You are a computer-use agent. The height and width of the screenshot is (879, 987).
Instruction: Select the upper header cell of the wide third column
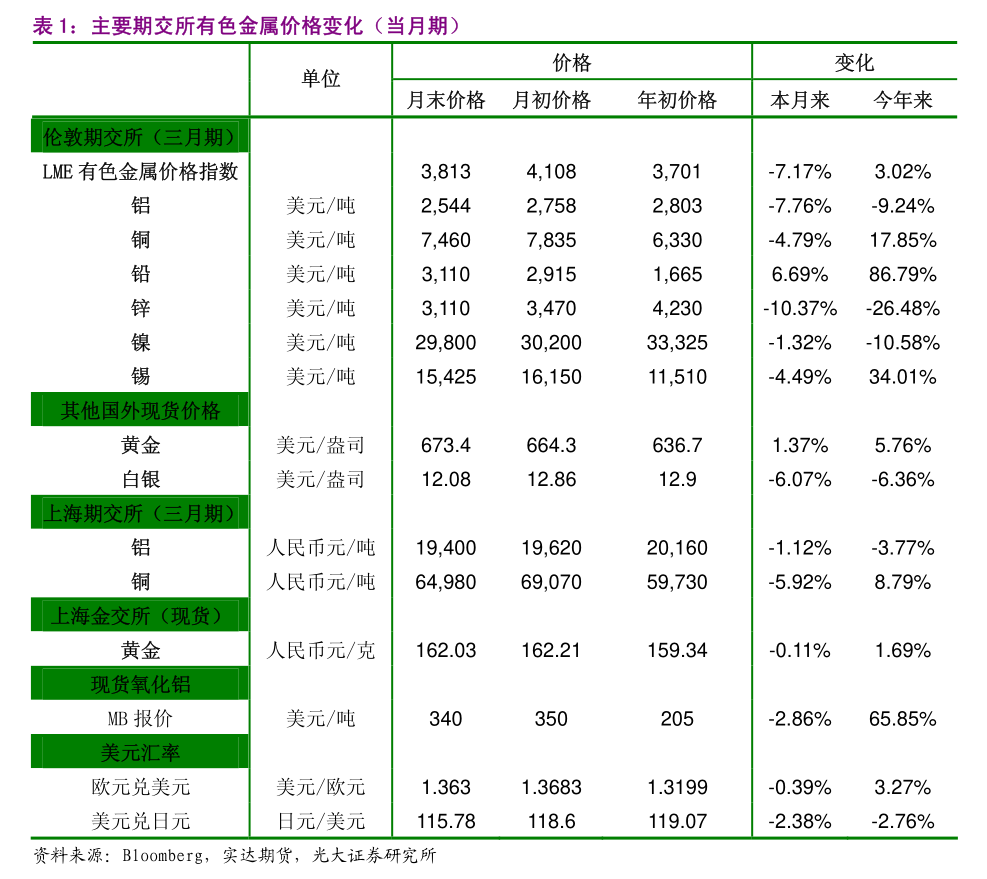click(572, 61)
